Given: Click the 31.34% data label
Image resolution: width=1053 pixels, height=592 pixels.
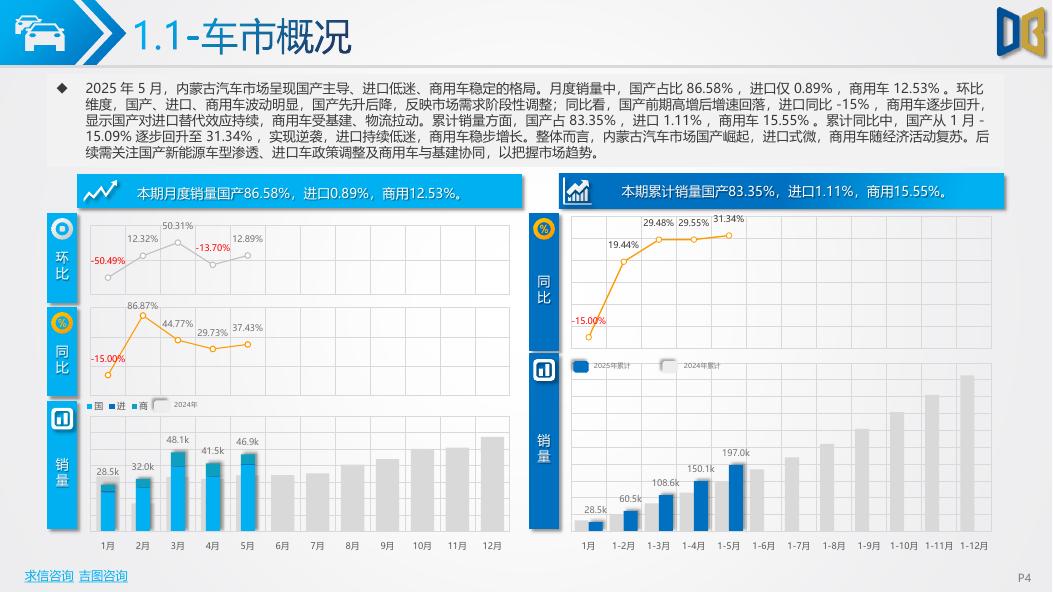Looking at the screenshot, I should pyautogui.click(x=729, y=219).
